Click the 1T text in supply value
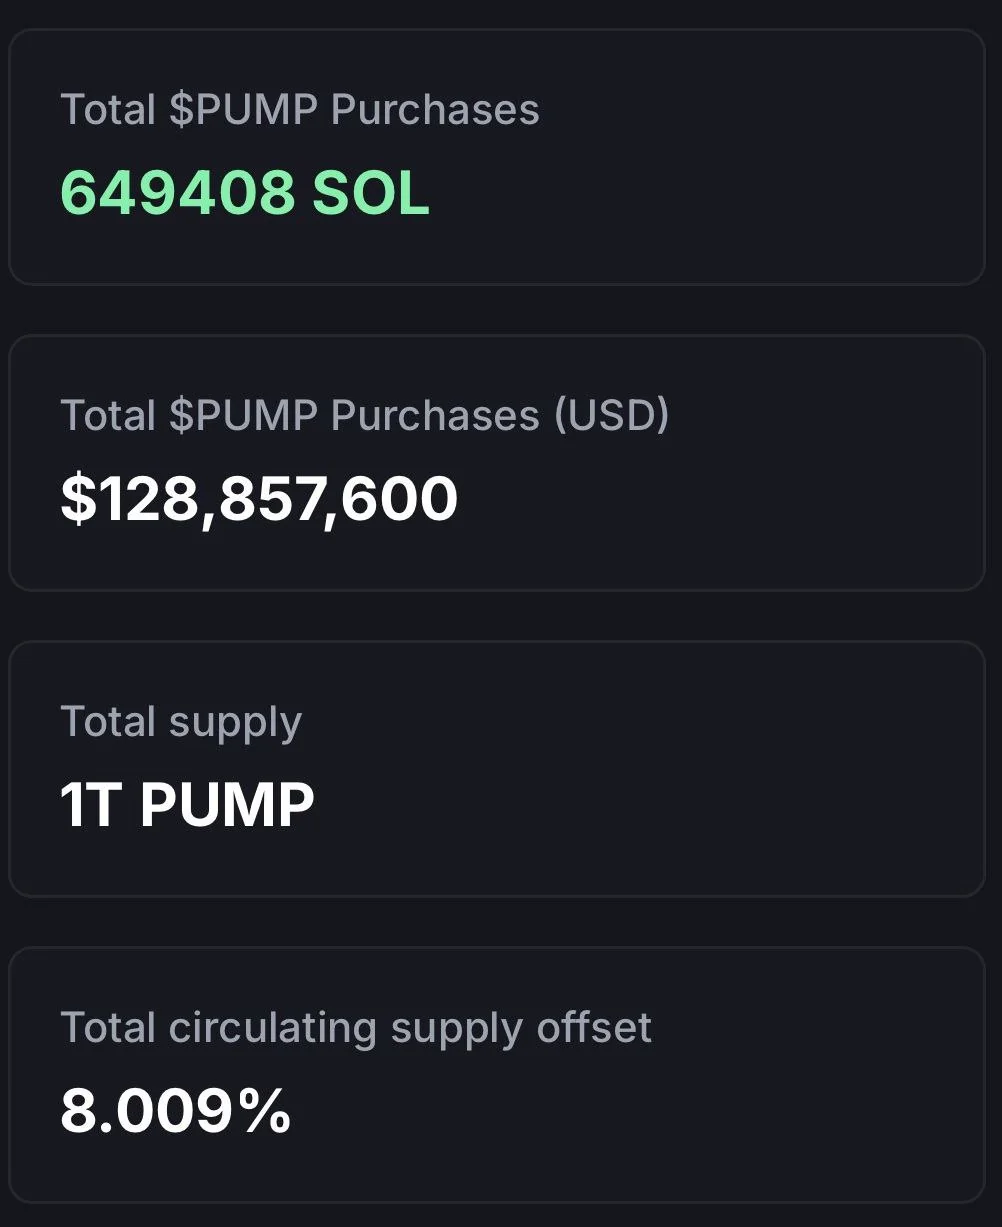 [x=90, y=804]
